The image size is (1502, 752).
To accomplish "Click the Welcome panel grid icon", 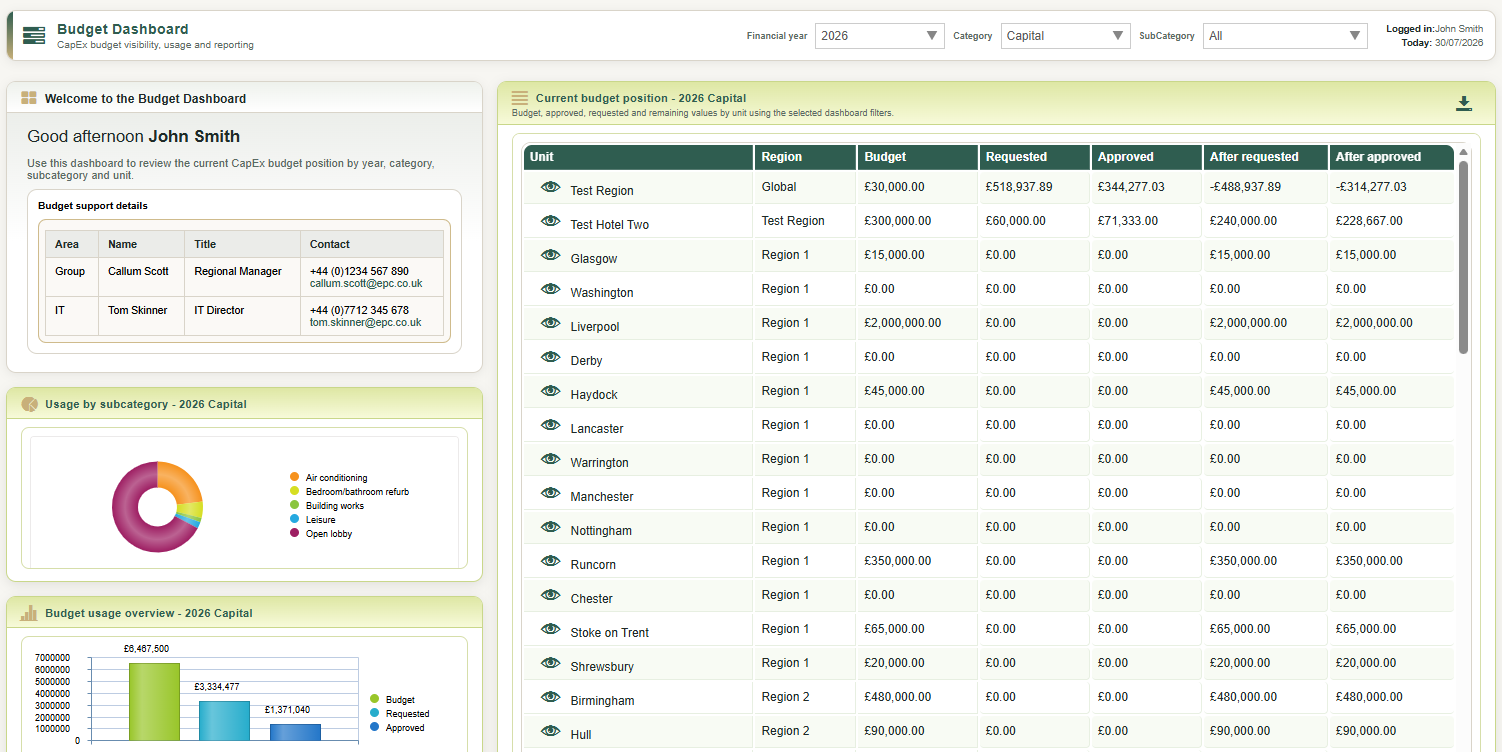I will coord(29,98).
